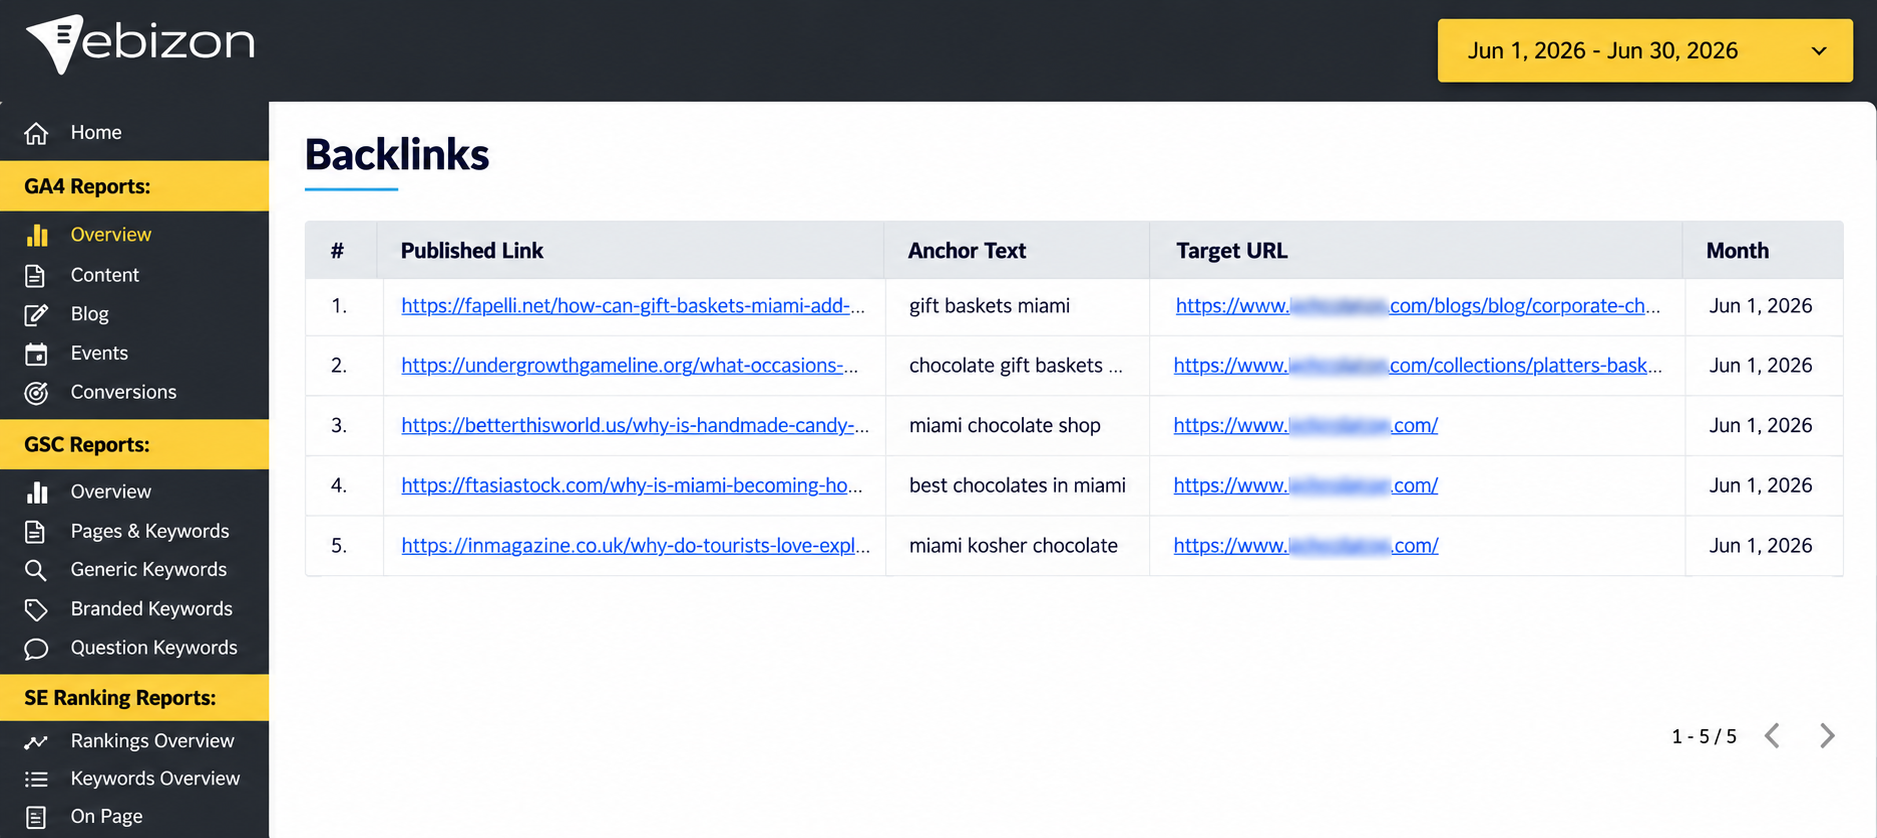Screen dimensions: 1877x838
Task: Open the Question Keywords speech bubble icon
Action: [x=36, y=649]
